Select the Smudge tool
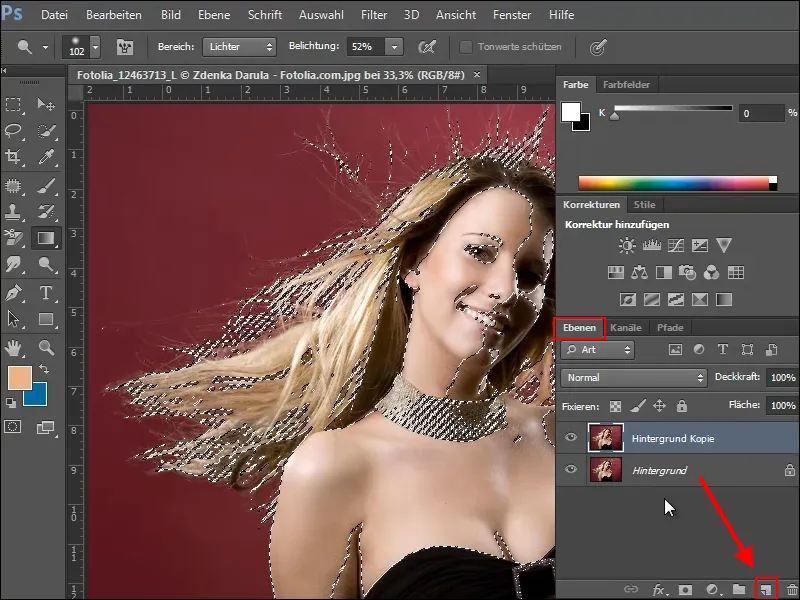This screenshot has height=600, width=800. (x=13, y=264)
